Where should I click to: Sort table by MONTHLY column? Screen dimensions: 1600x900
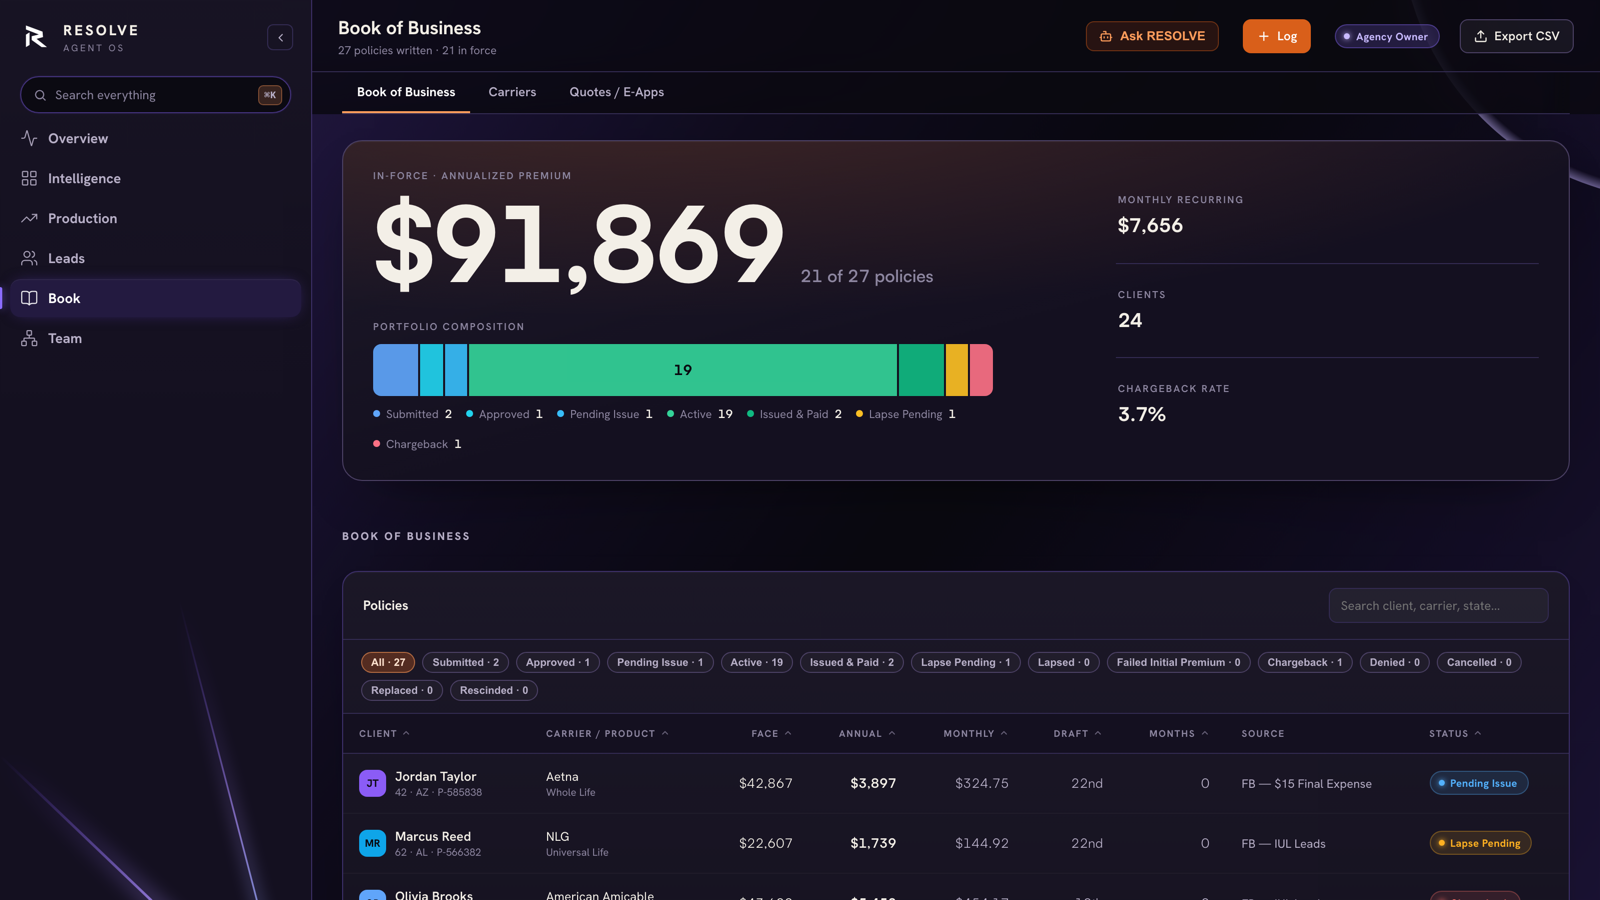point(975,734)
